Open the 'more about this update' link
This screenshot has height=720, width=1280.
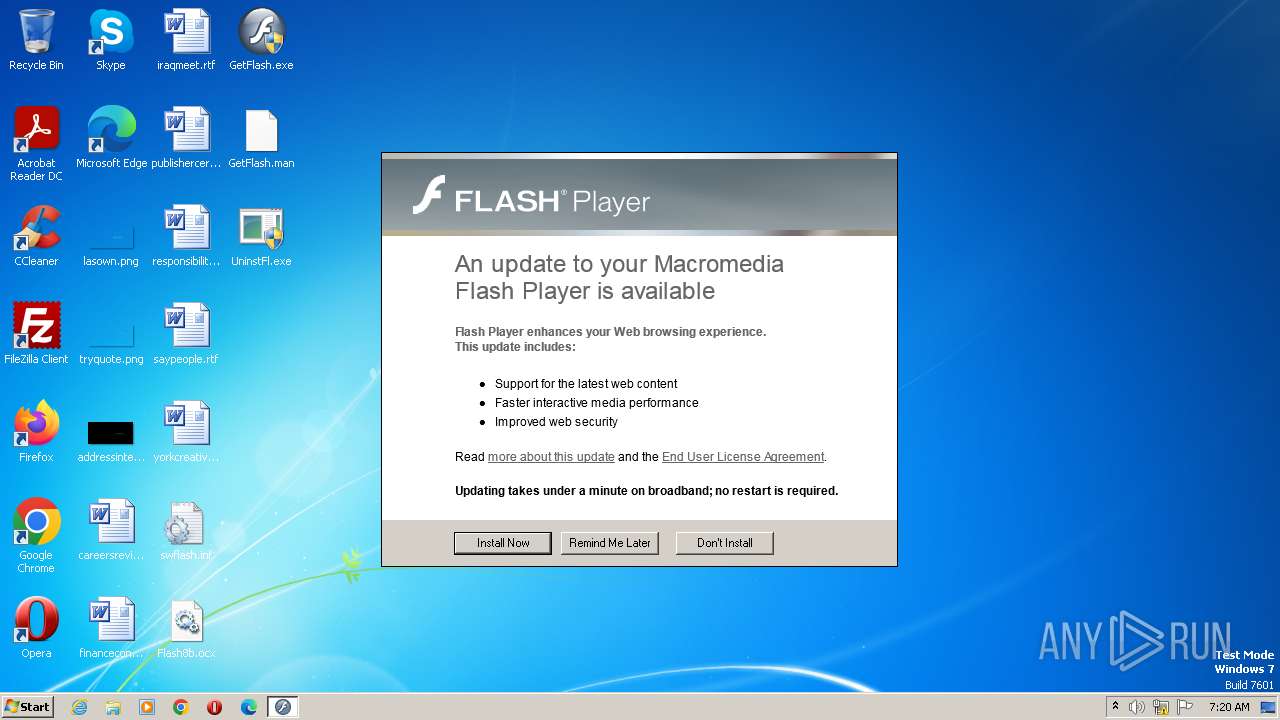[x=551, y=457]
